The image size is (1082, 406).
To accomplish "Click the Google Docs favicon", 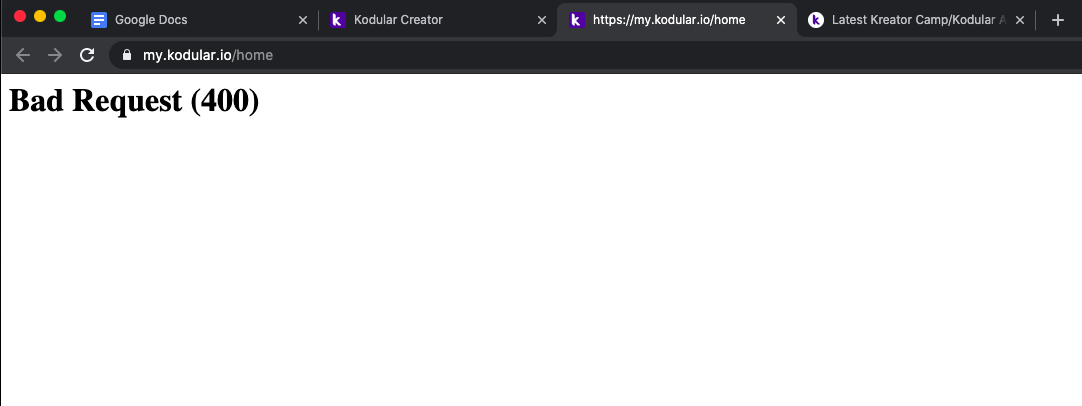I will [99, 20].
